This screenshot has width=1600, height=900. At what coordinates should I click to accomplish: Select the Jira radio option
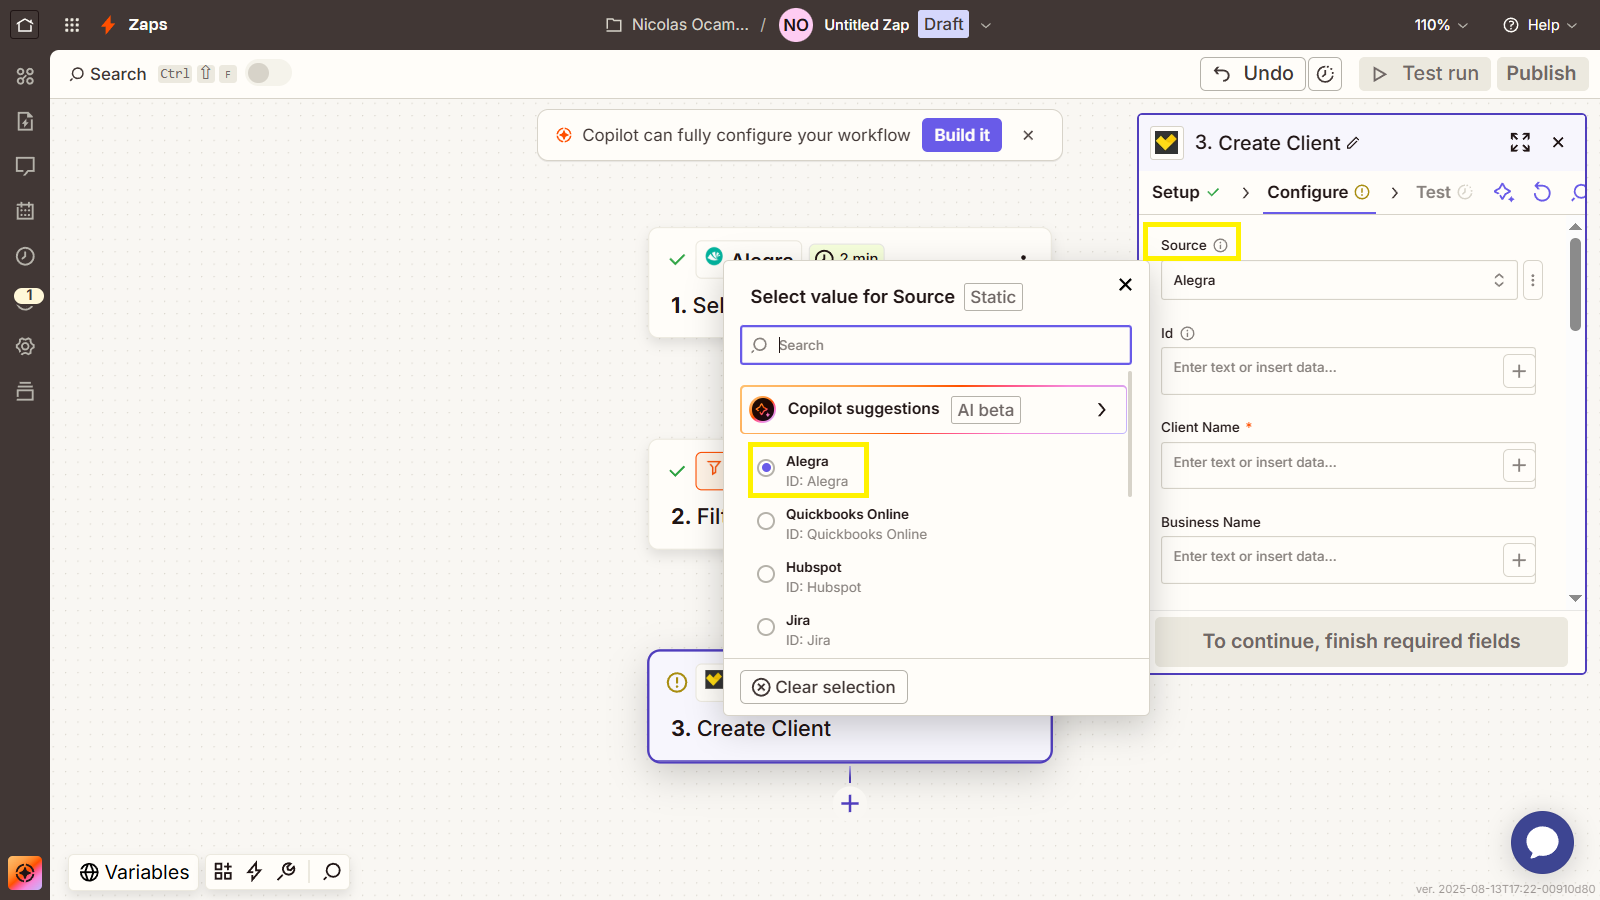766,627
